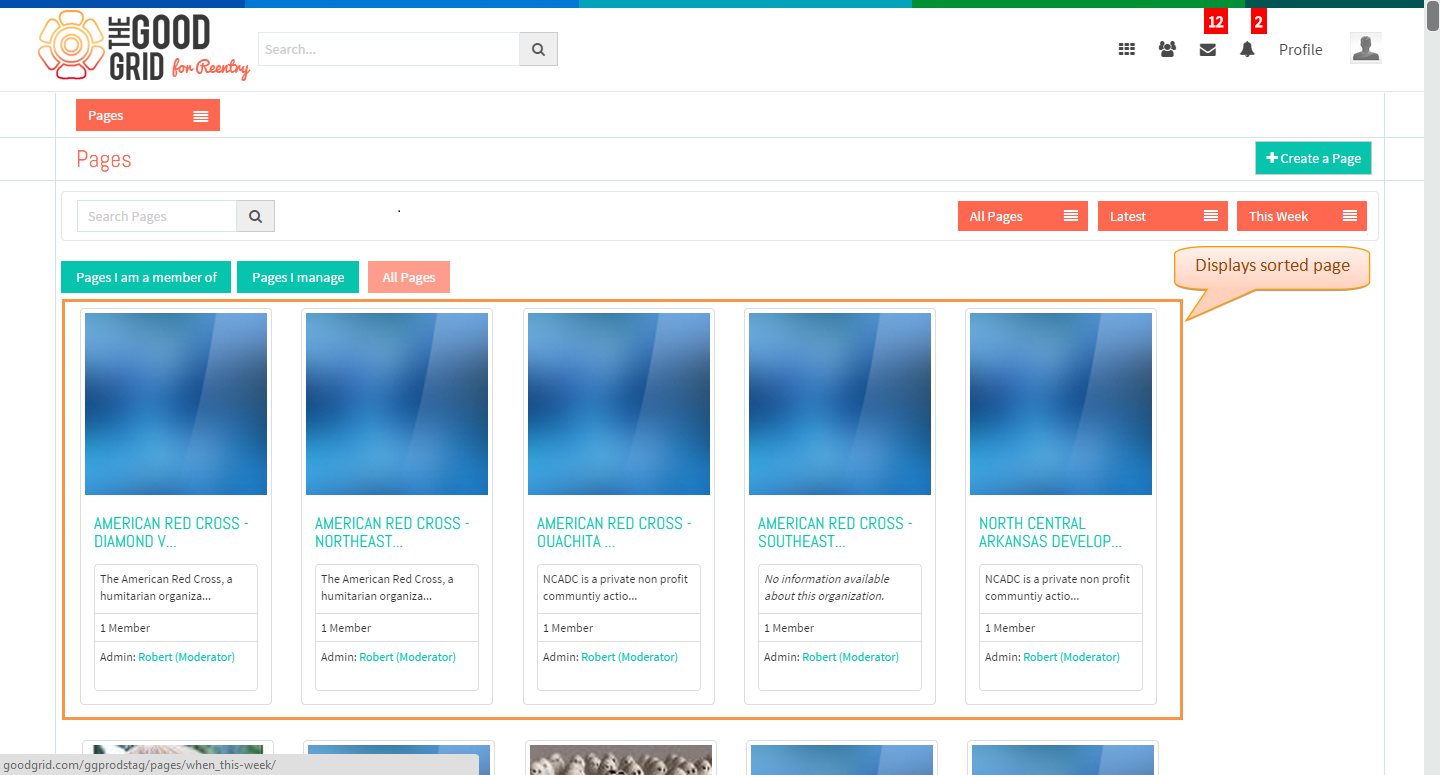Click Create a Page button
Screen dimensions: 1440x775
tap(1313, 158)
